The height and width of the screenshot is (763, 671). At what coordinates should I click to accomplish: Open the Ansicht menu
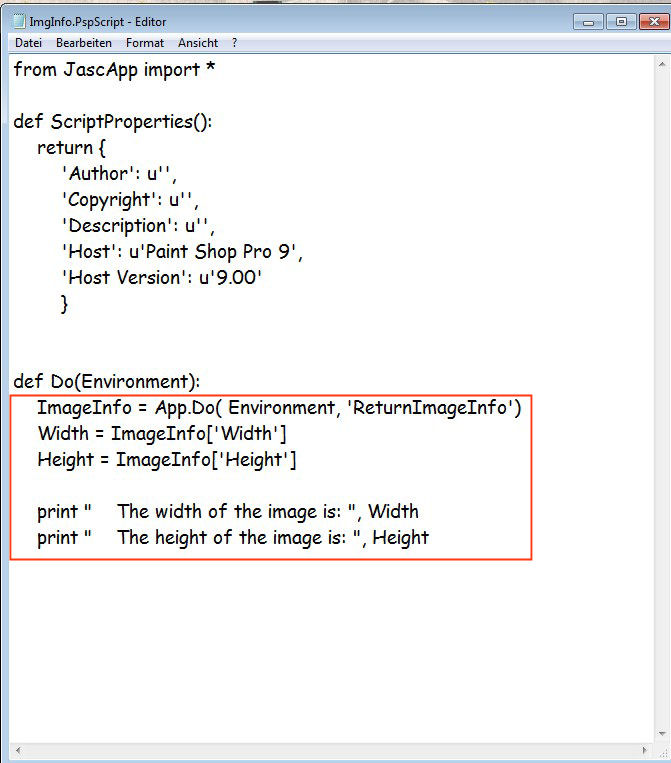(x=198, y=43)
